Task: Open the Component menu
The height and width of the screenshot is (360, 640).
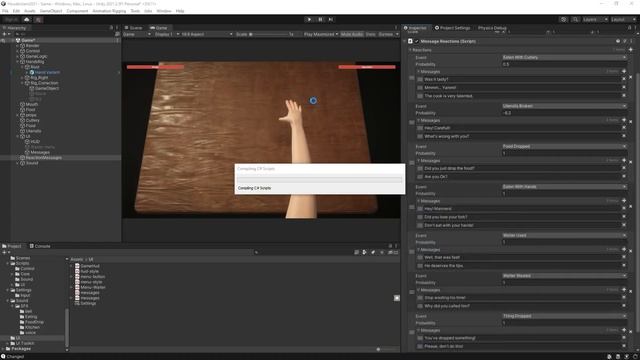Action: point(77,11)
